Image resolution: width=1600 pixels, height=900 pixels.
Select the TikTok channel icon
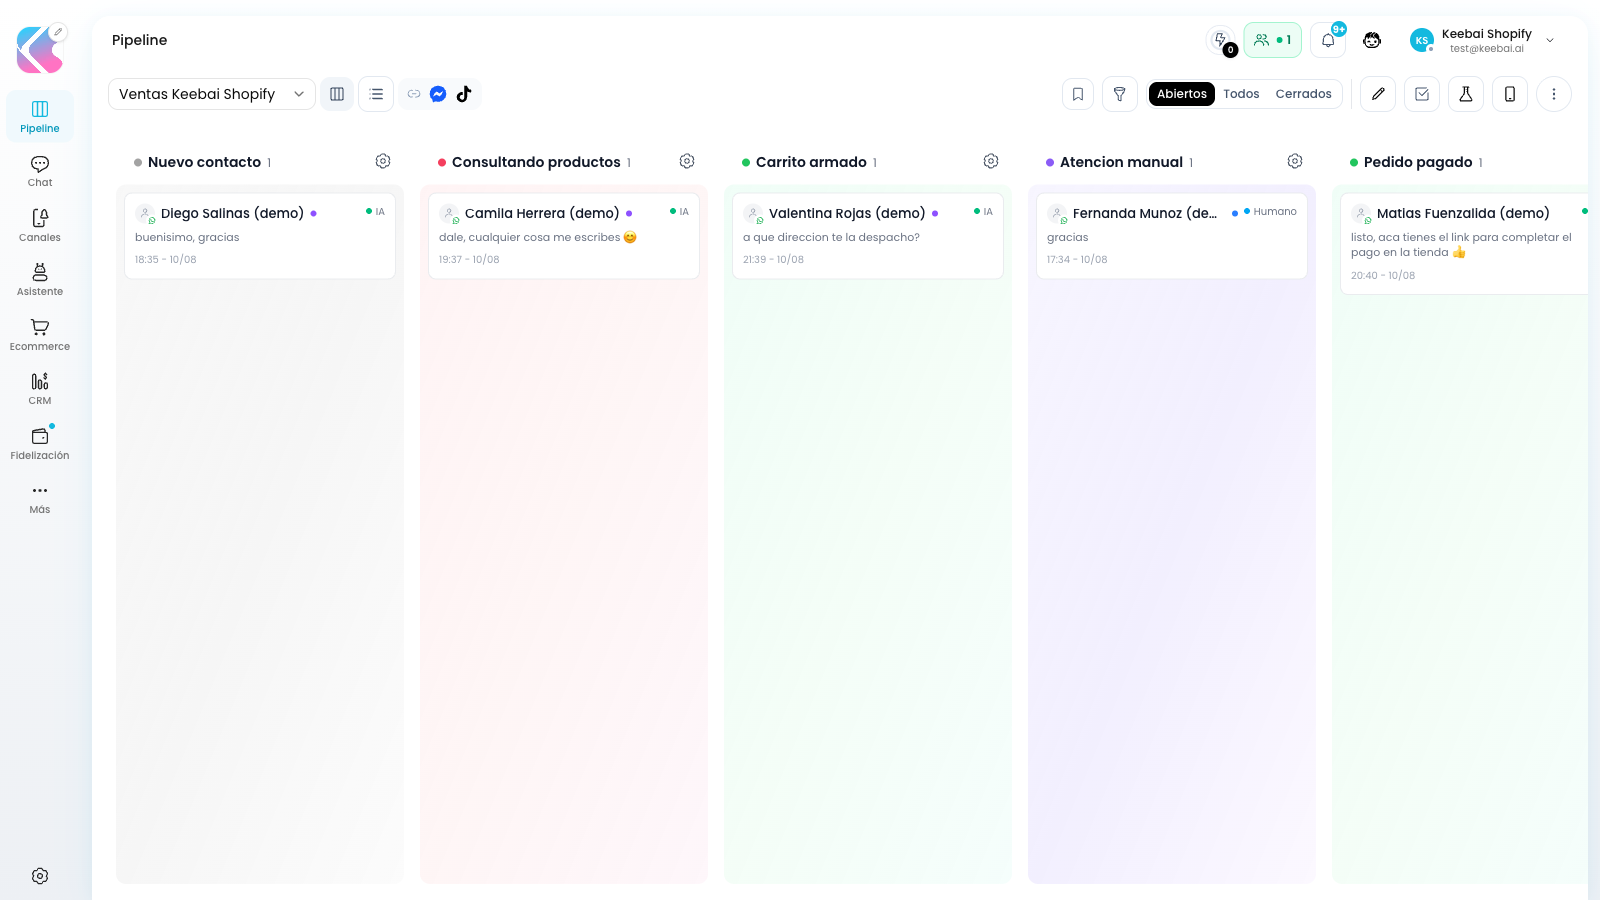tap(464, 94)
